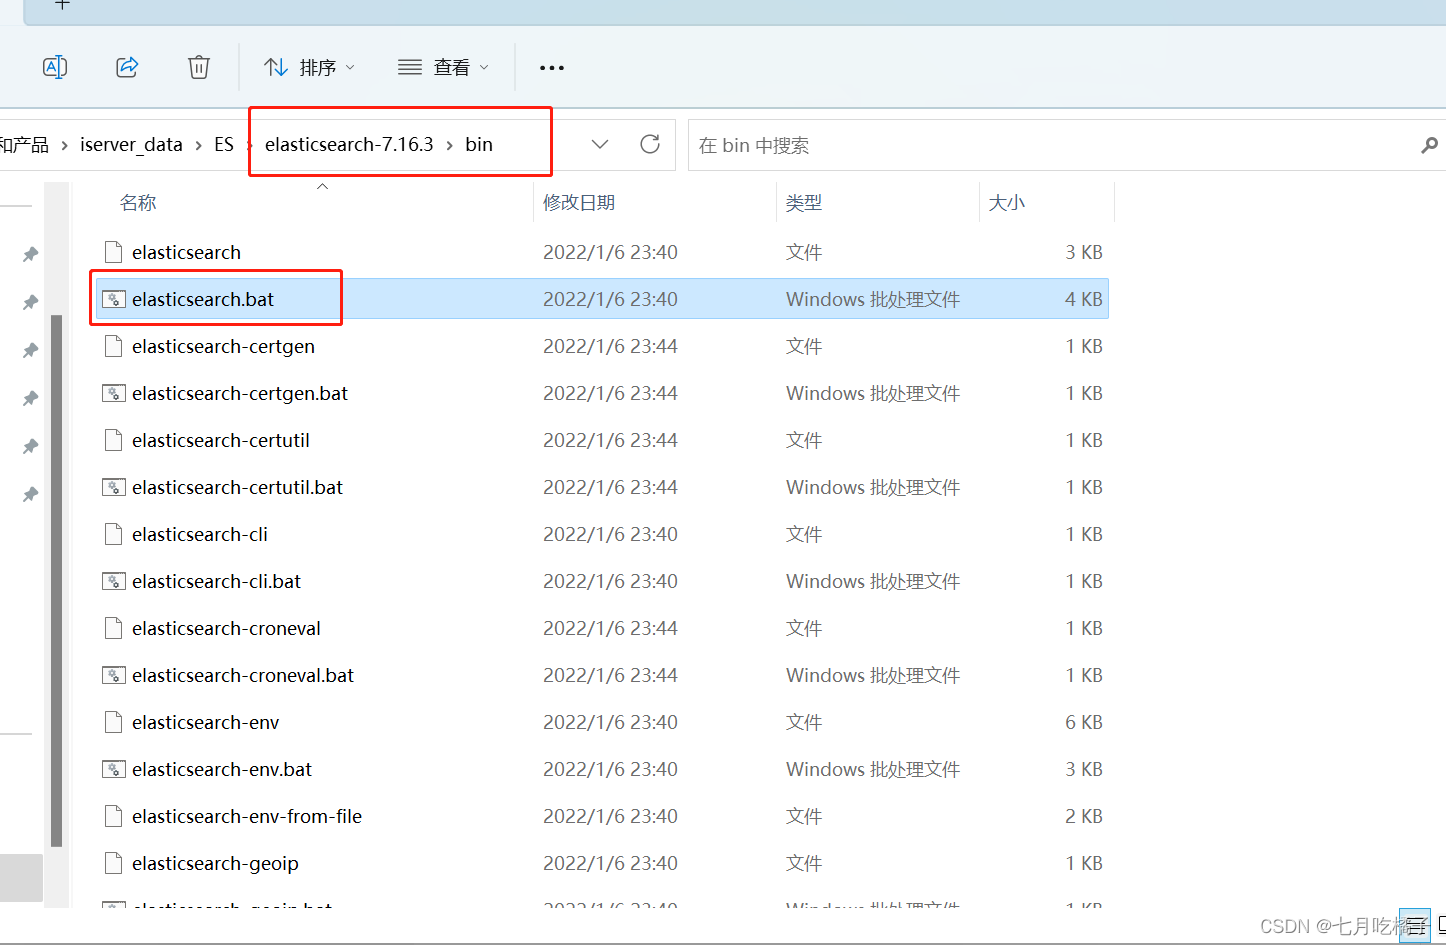Image resolution: width=1446 pixels, height=945 pixels.
Task: Open the three-dot more options menu
Action: point(552,68)
